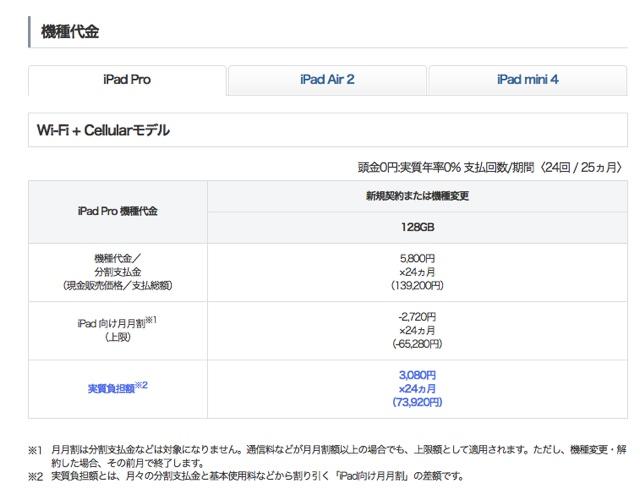Click the (-65,280円) total discount

[417, 344]
